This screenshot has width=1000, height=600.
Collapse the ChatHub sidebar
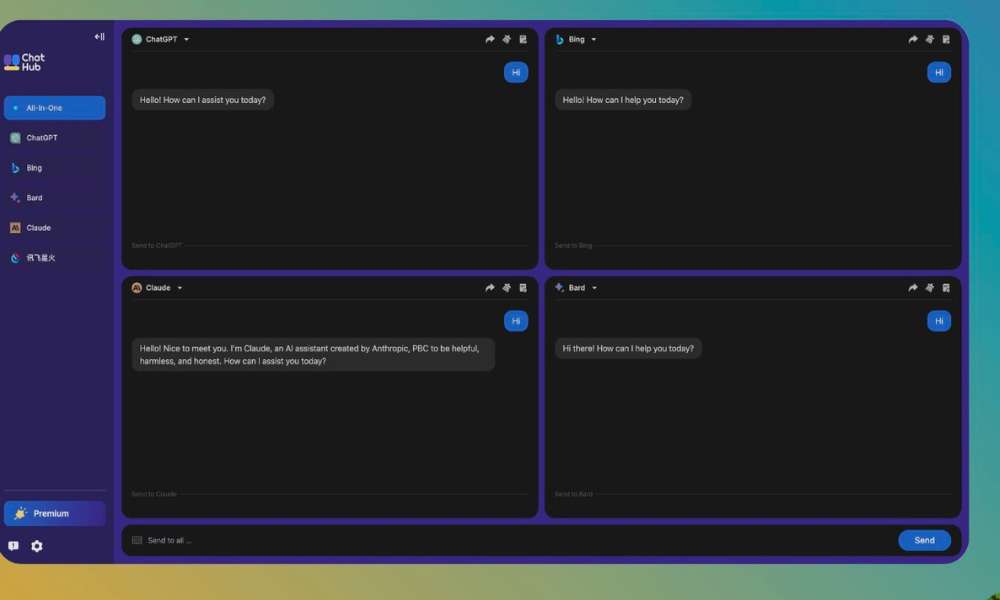tap(99, 37)
